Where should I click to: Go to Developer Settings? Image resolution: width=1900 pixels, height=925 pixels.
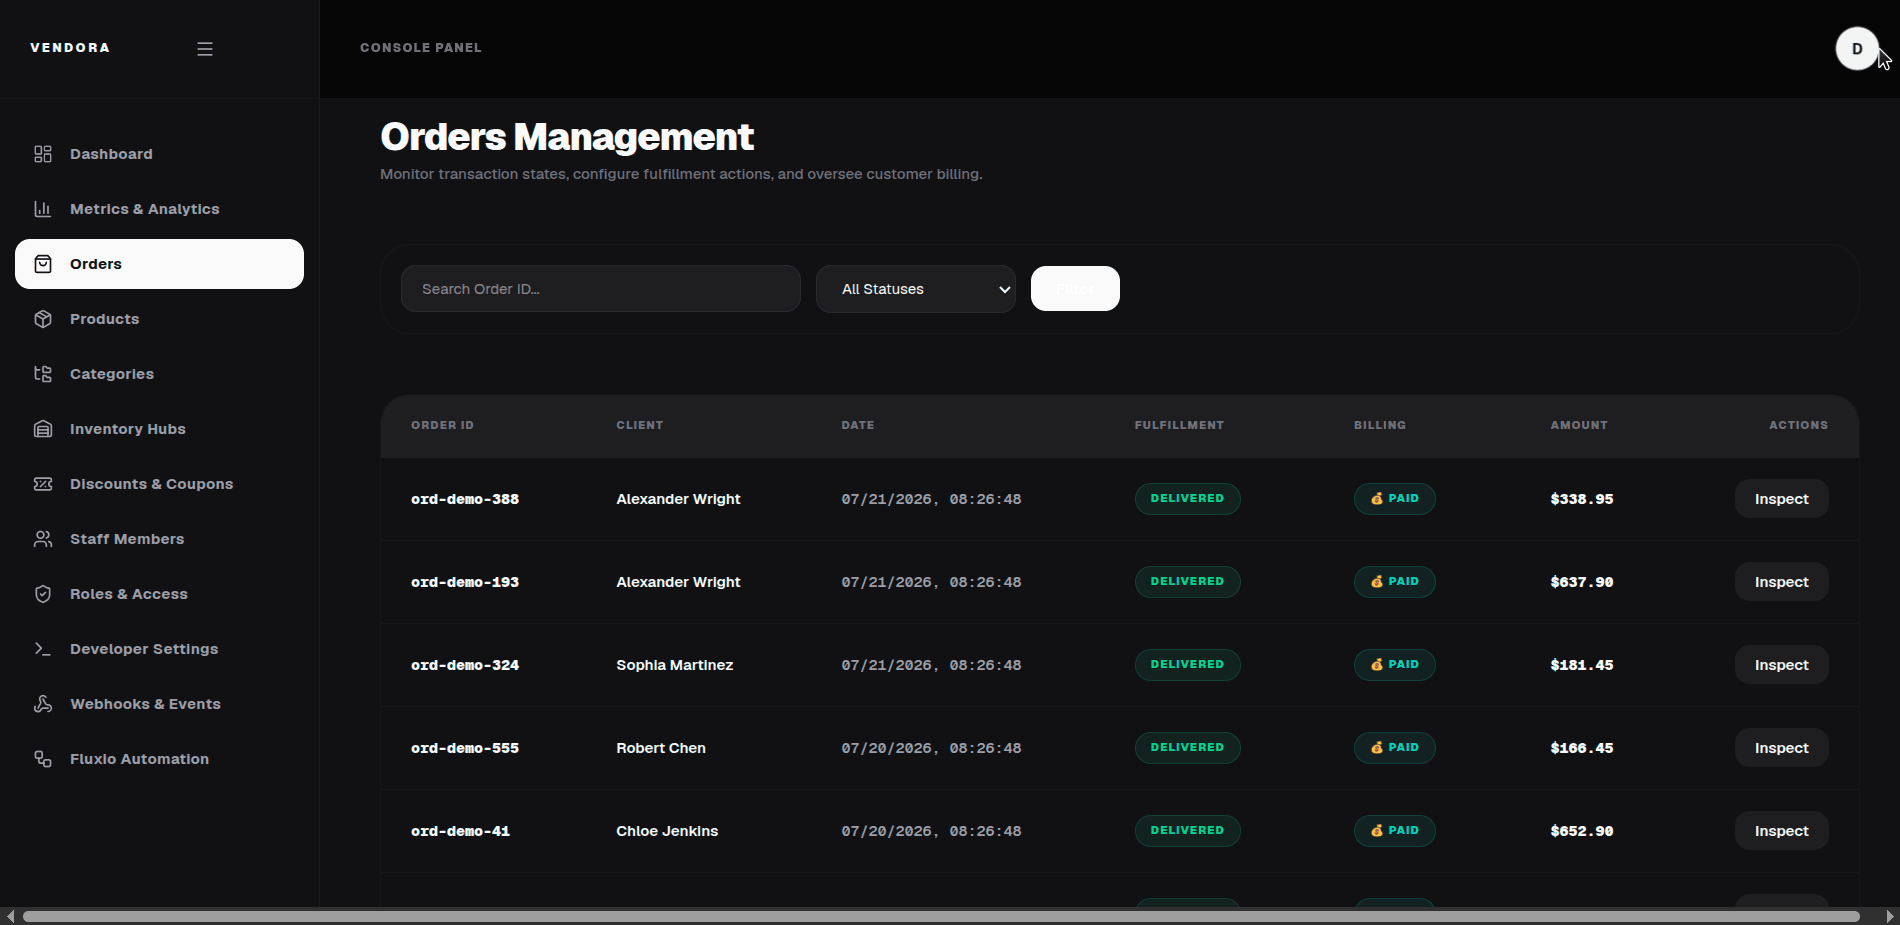pos(160,649)
